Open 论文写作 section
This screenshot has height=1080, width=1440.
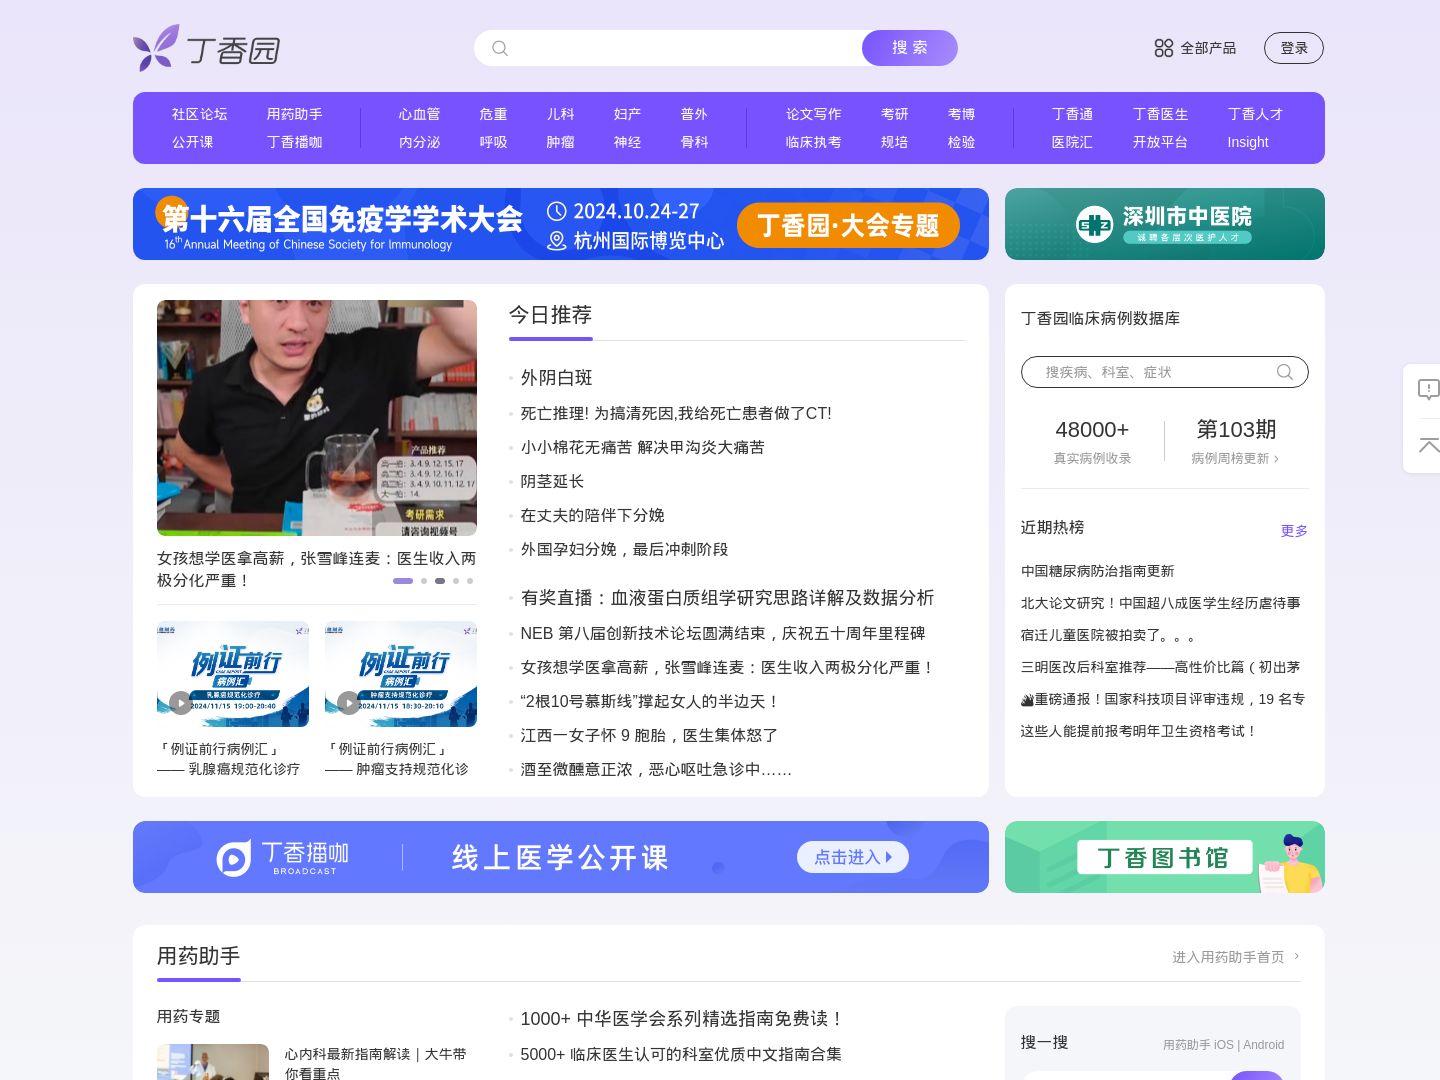[813, 114]
